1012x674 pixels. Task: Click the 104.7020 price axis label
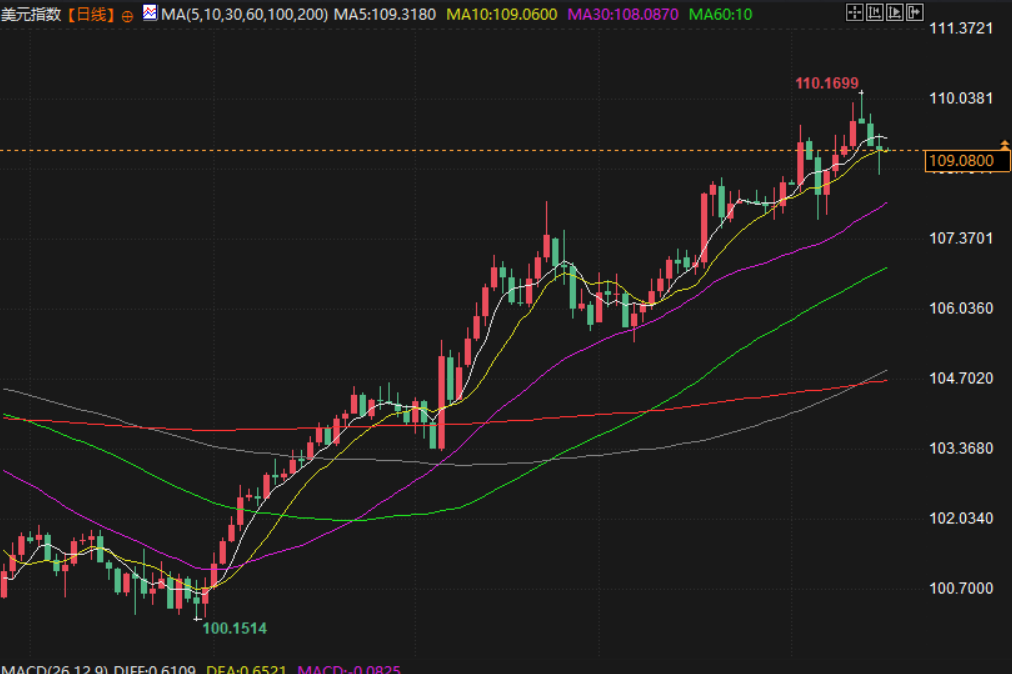click(x=960, y=378)
